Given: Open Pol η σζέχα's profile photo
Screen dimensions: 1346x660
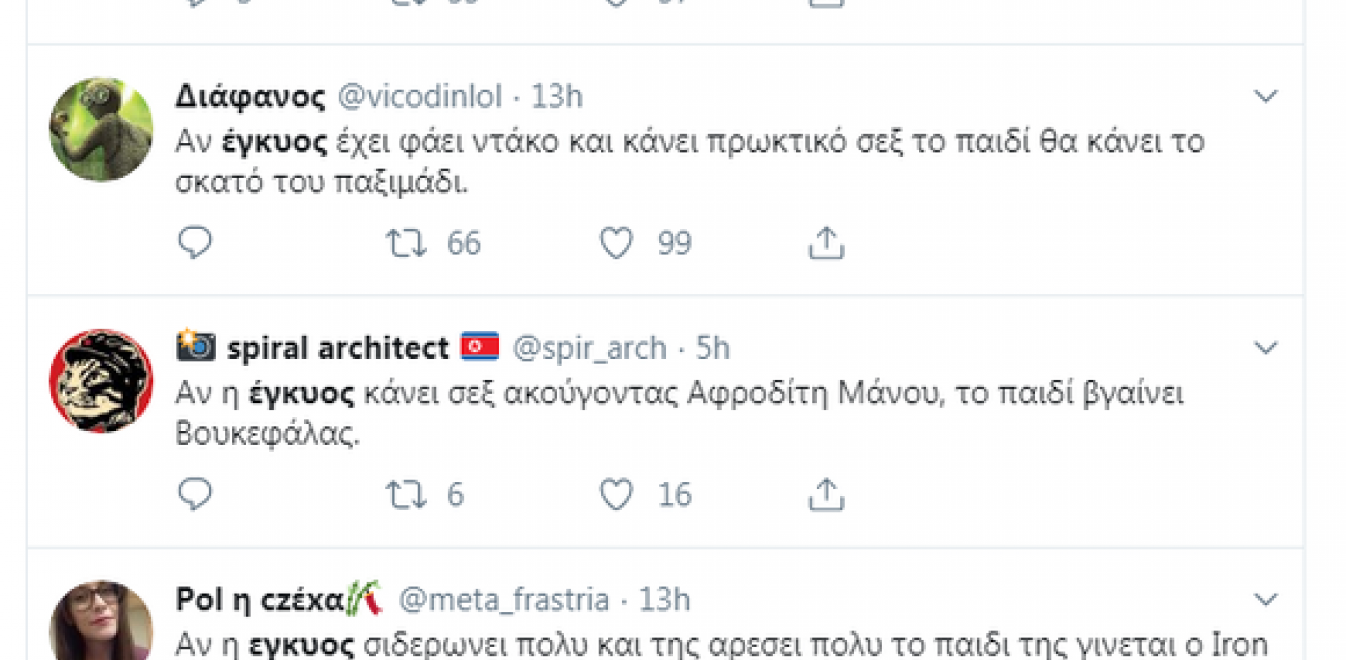Looking at the screenshot, I should [x=101, y=622].
